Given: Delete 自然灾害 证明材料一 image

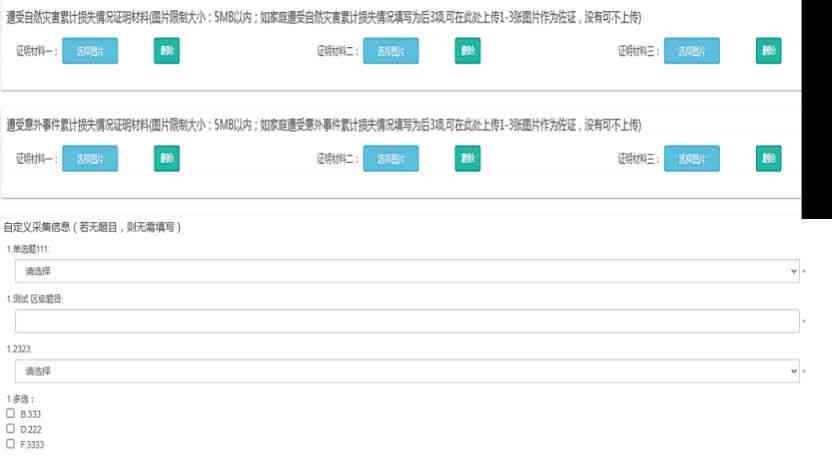Looking at the screenshot, I should tap(167, 51).
